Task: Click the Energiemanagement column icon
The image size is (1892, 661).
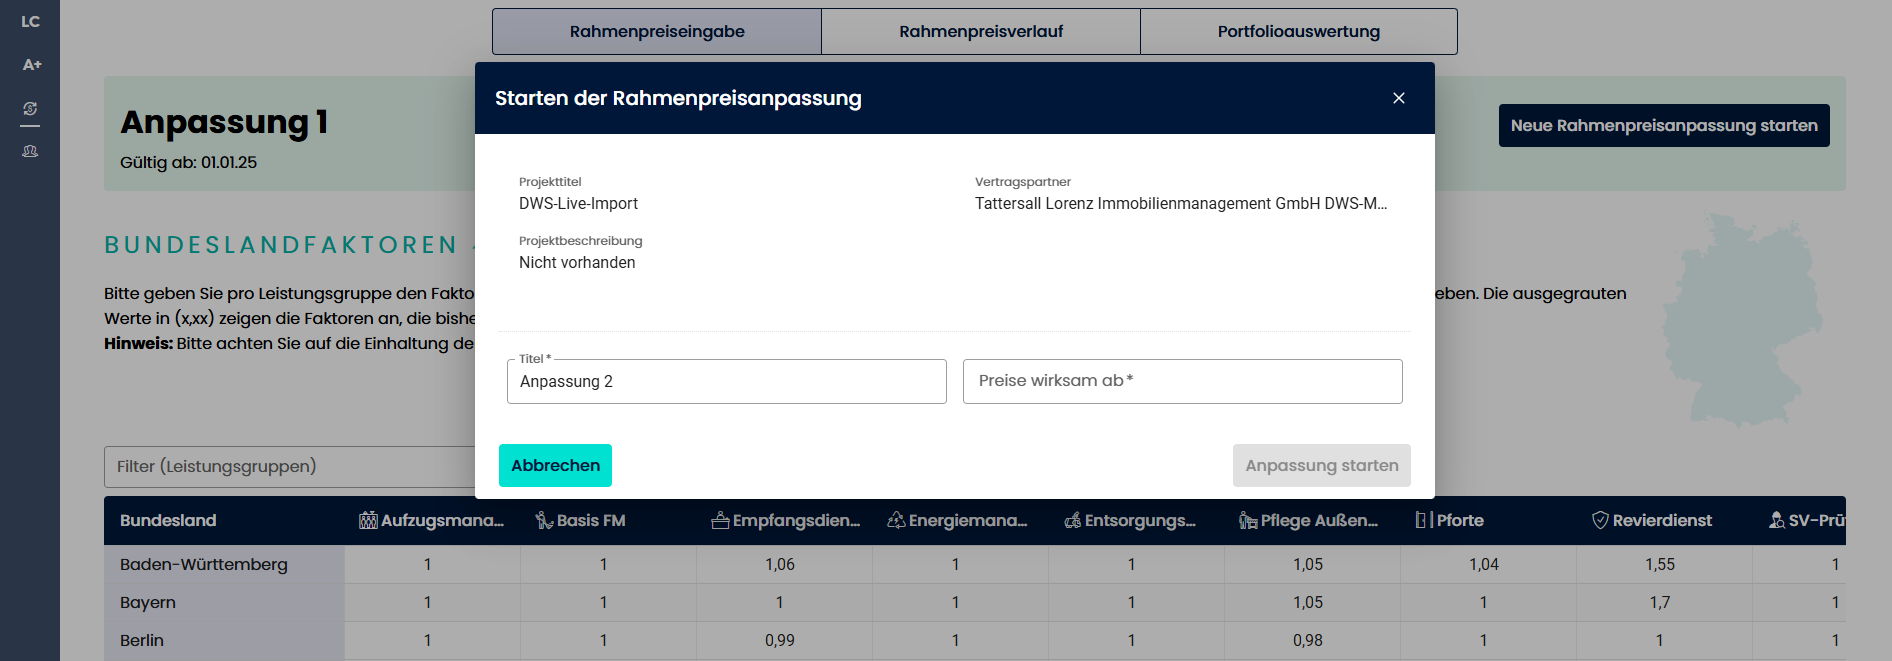Action: [x=896, y=520]
